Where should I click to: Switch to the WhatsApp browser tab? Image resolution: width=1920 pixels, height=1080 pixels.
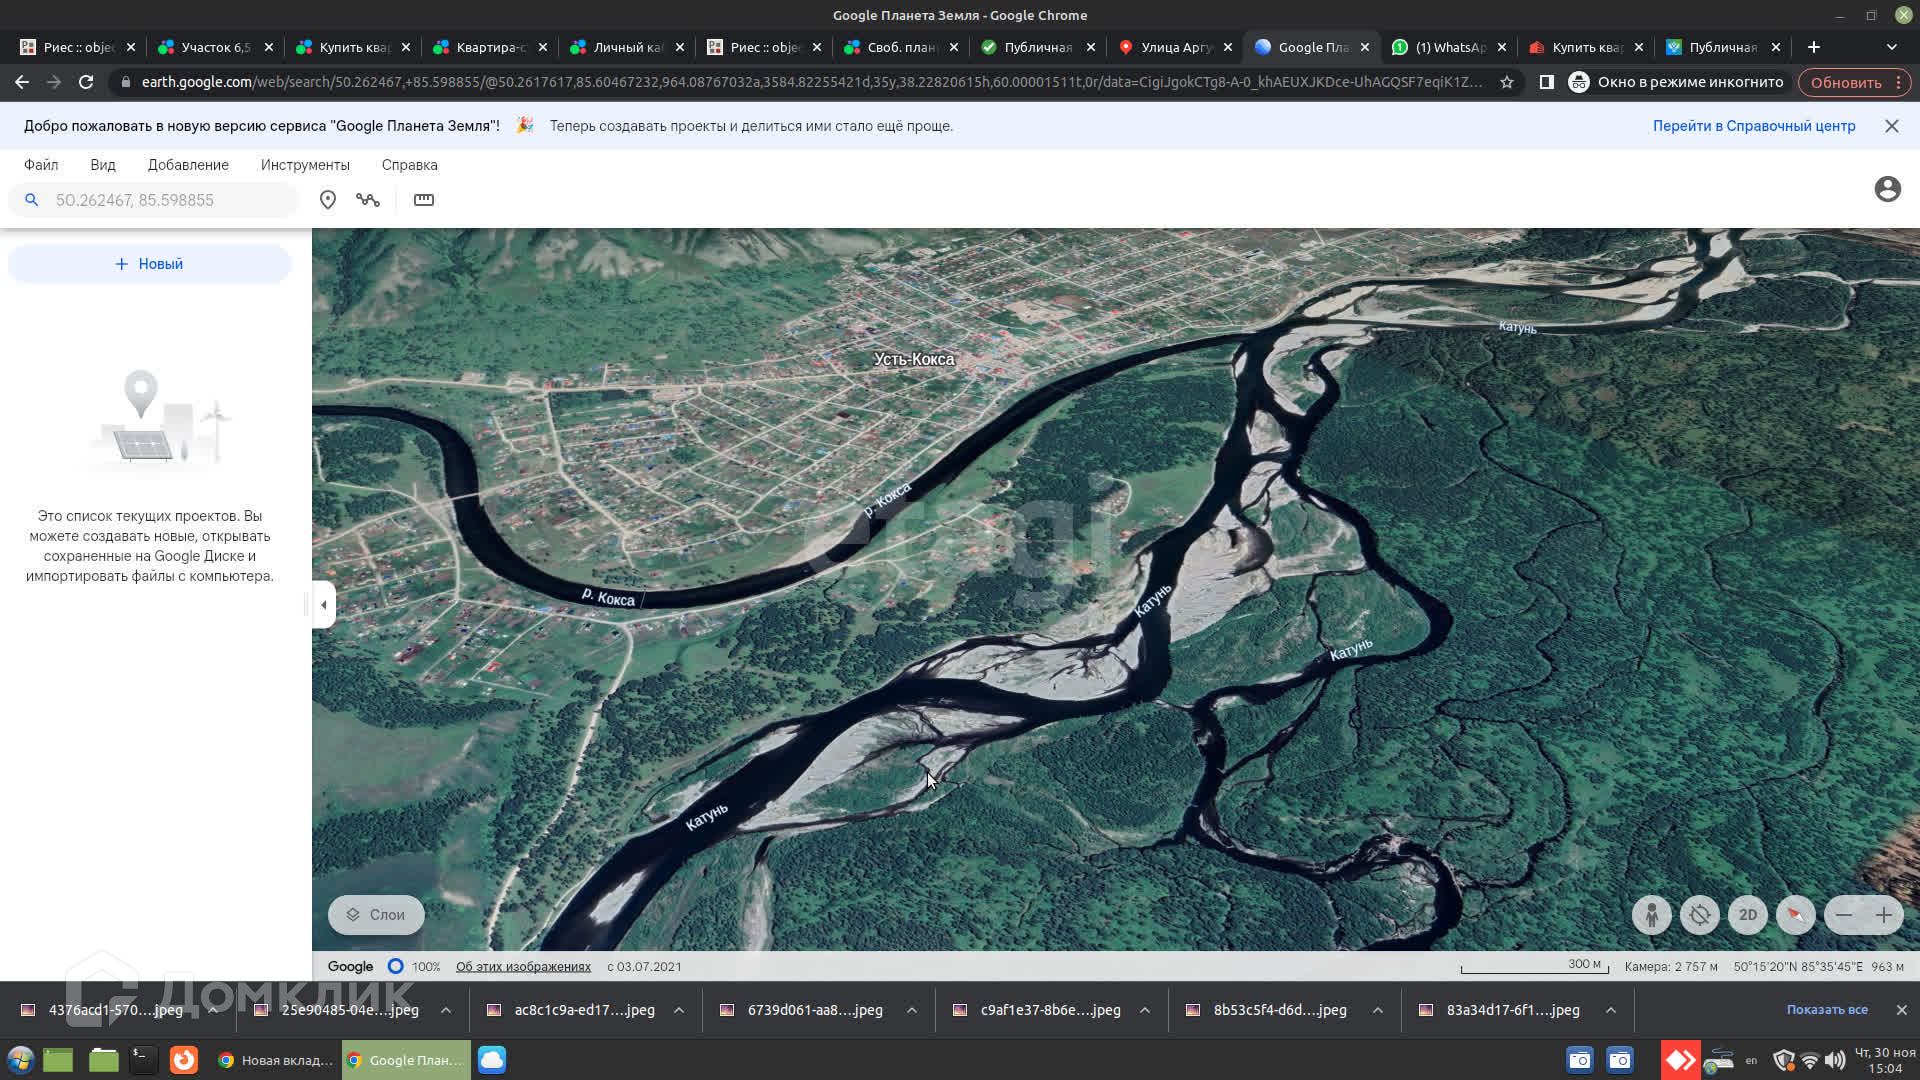coord(1449,47)
